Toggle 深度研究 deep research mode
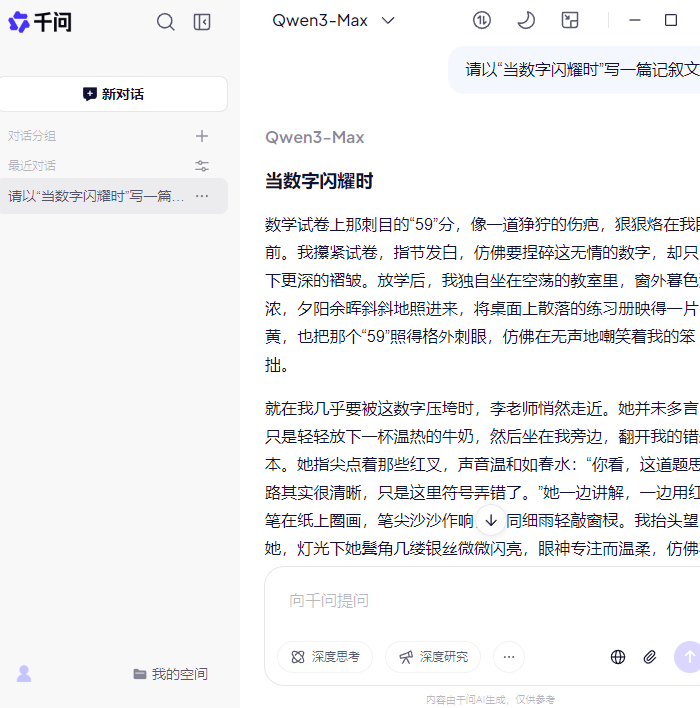Image resolution: width=700 pixels, height=708 pixels. click(433, 657)
